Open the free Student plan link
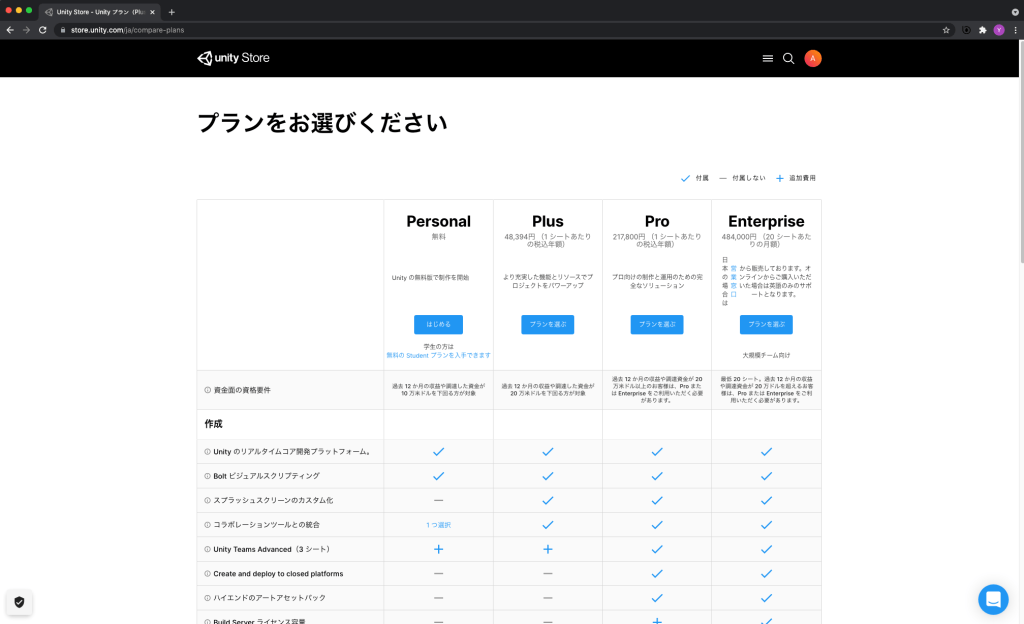Screen dimensions: 1024x624 (438, 356)
